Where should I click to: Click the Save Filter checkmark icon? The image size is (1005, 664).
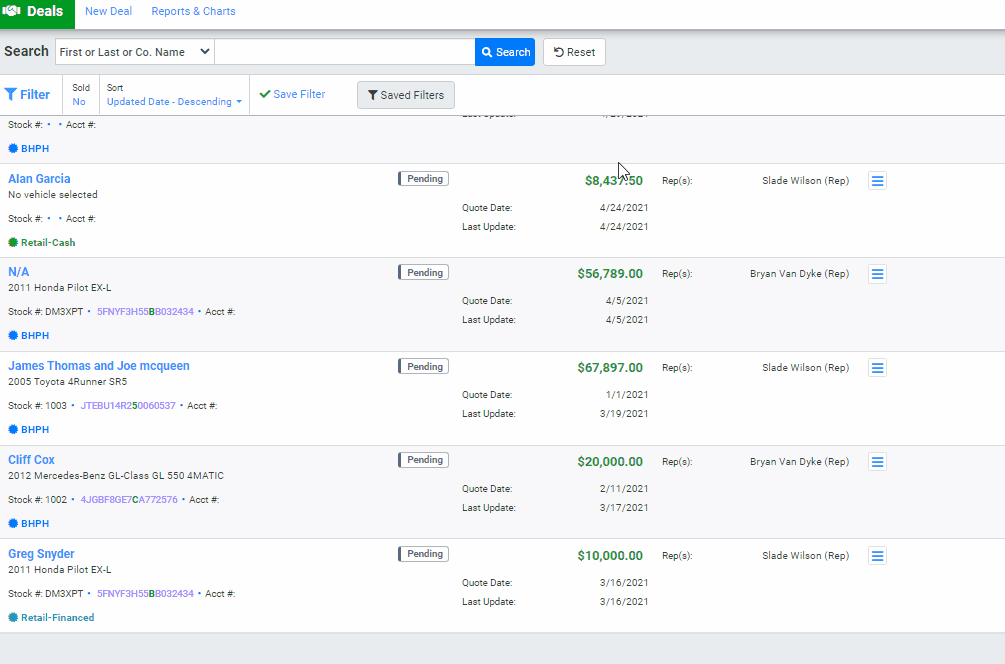pyautogui.click(x=265, y=94)
